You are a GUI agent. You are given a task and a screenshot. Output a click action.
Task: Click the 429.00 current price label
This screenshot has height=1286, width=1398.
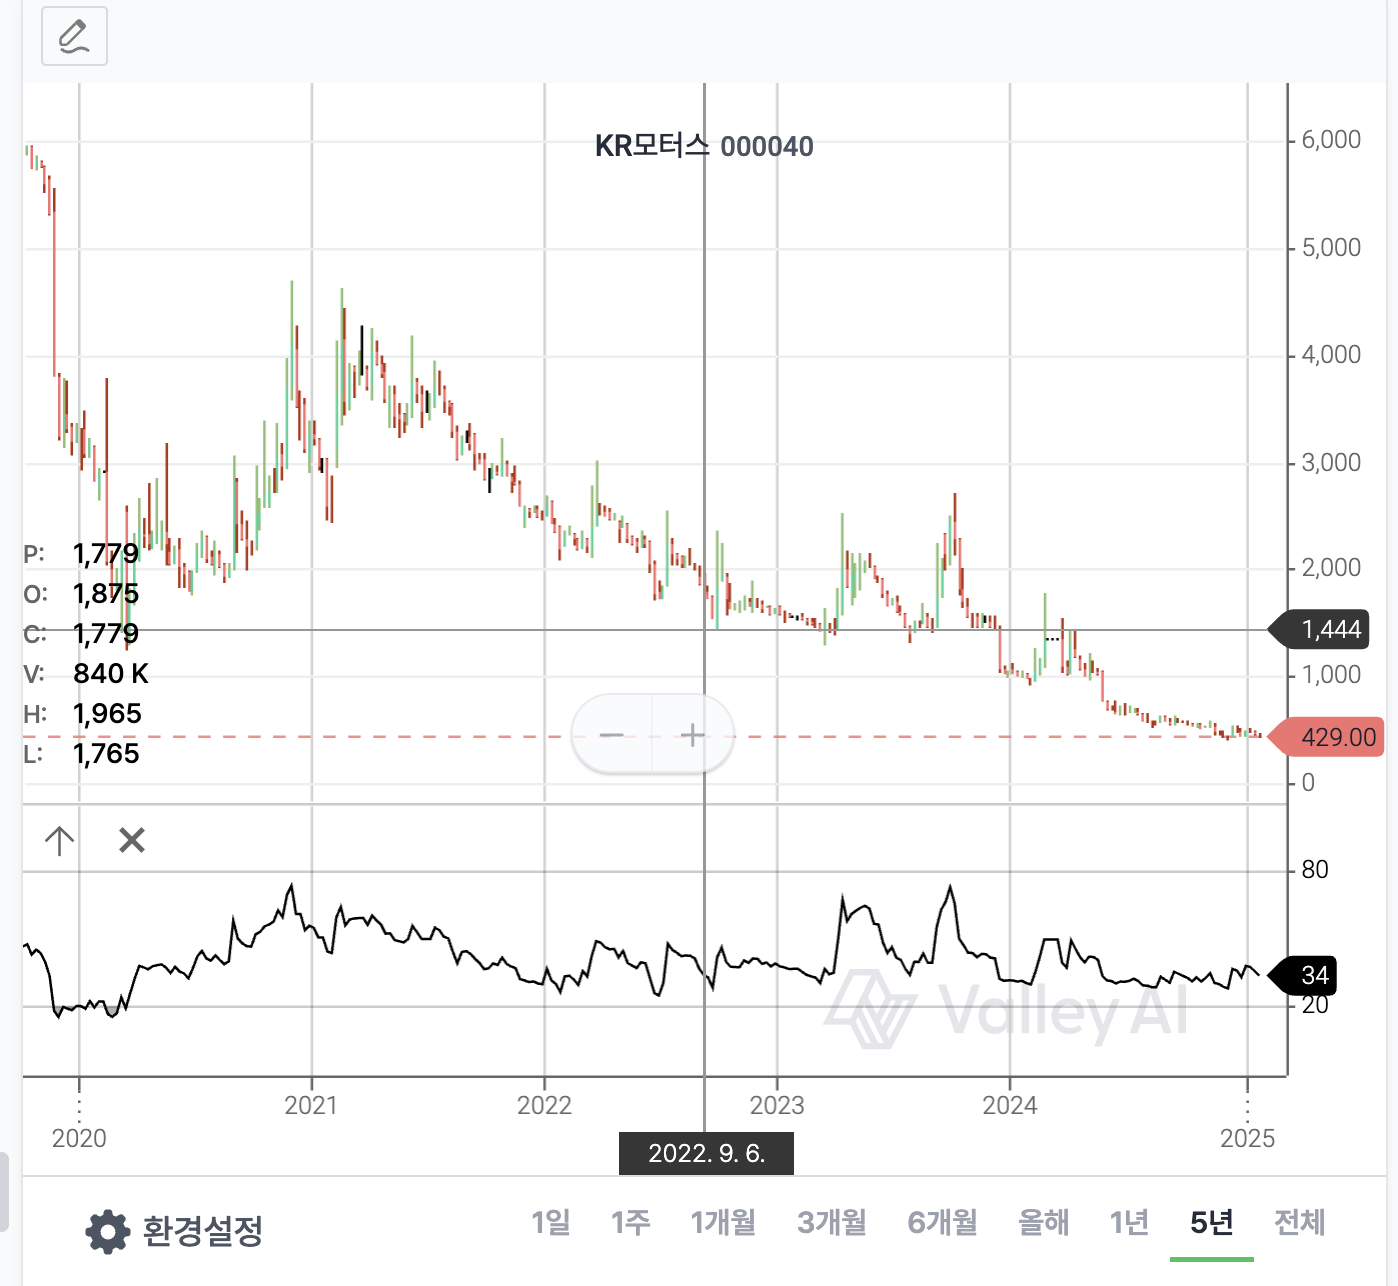tap(1336, 738)
